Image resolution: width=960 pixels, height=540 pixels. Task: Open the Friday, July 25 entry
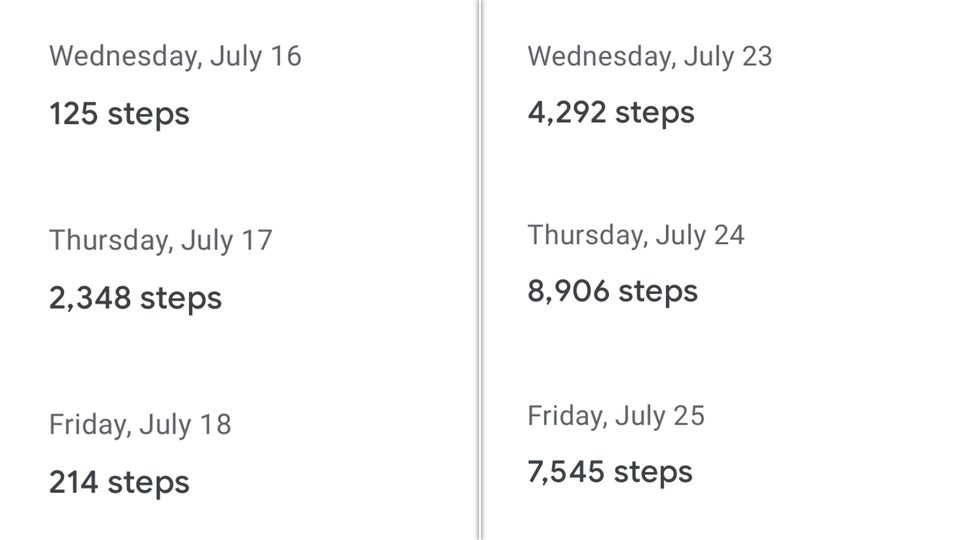(x=616, y=416)
